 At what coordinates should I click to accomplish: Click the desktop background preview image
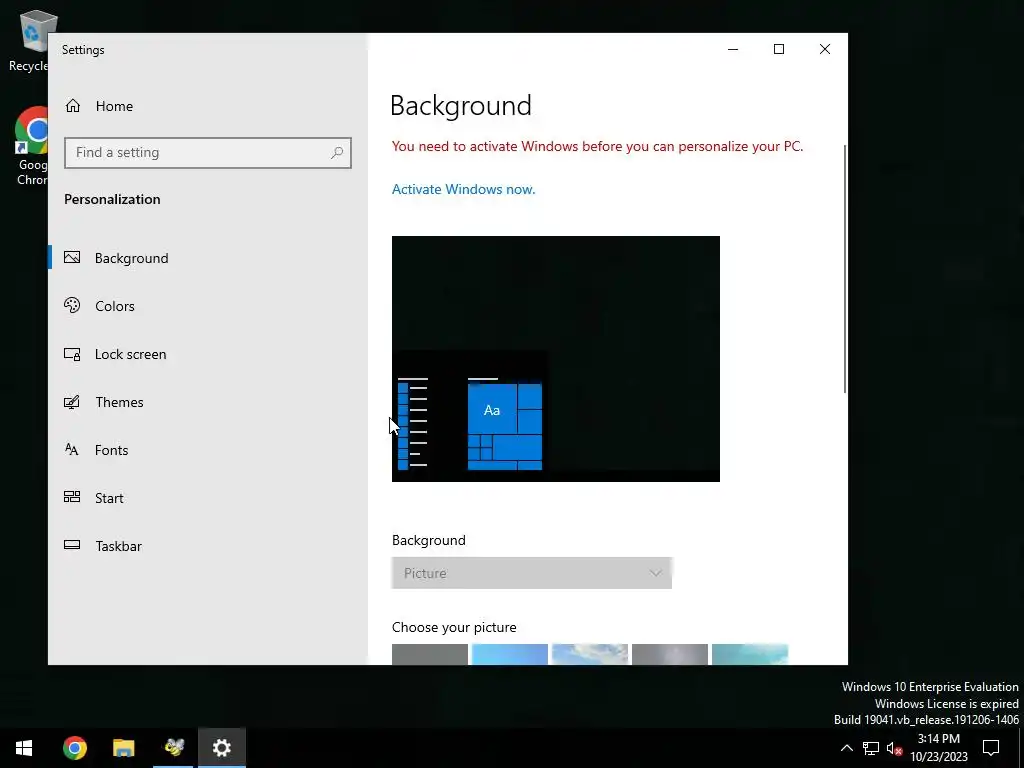[x=556, y=359]
